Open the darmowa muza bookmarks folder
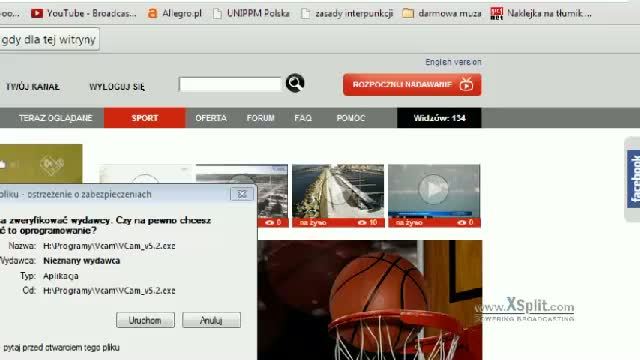 pyautogui.click(x=442, y=13)
